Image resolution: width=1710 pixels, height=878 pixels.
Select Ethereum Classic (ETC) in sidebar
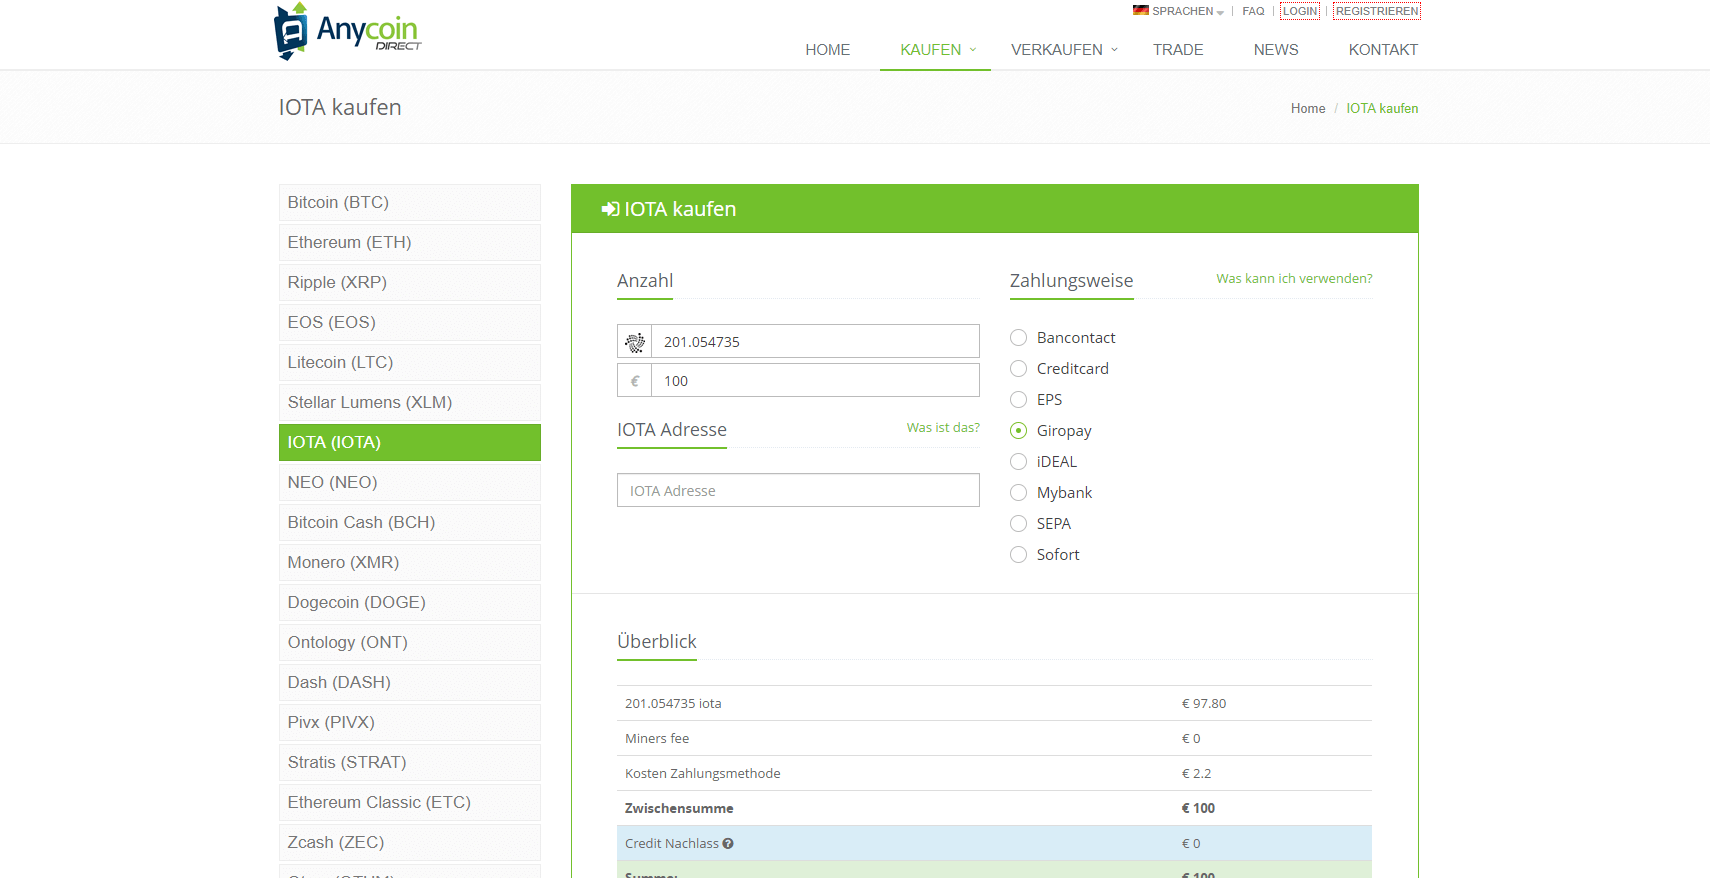click(410, 802)
